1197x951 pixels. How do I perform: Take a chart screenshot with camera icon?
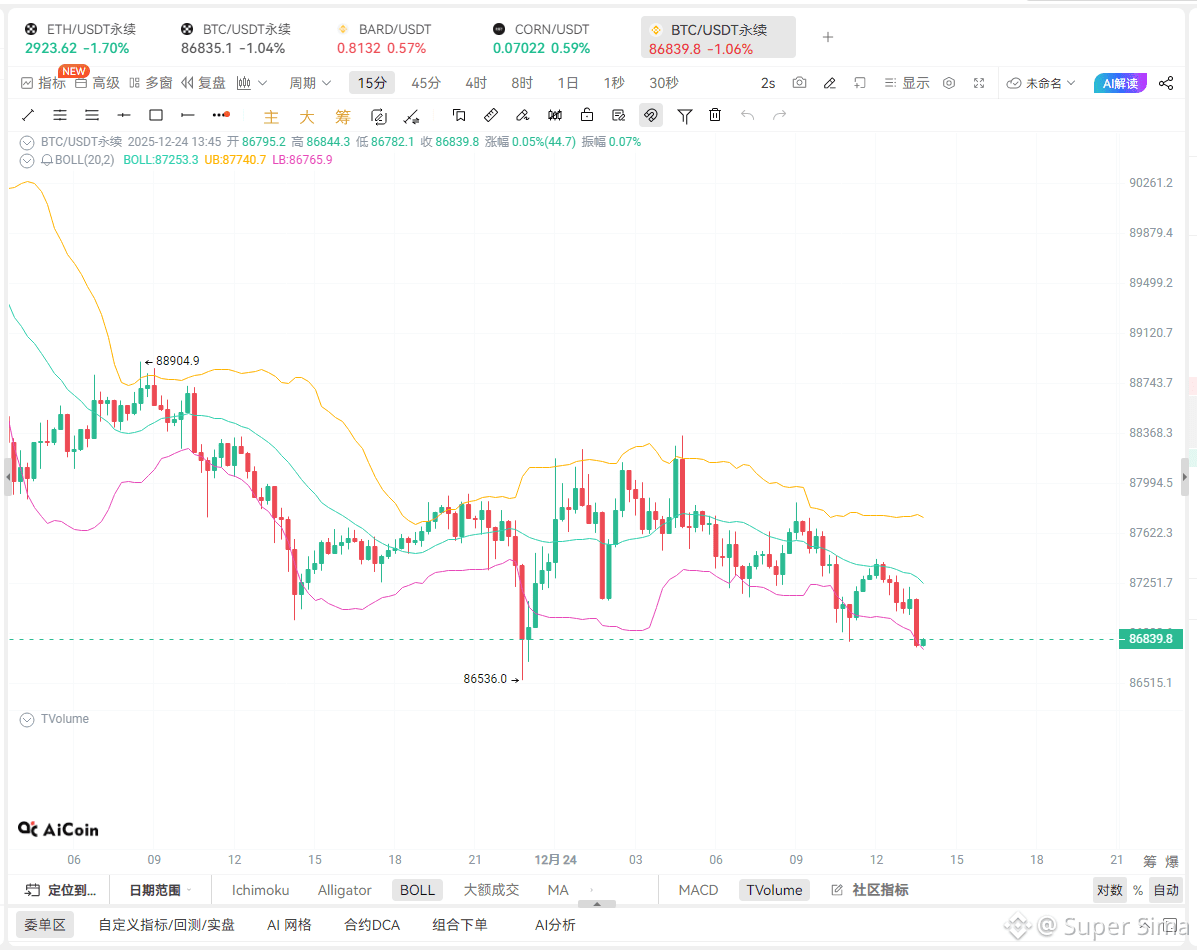[799, 82]
